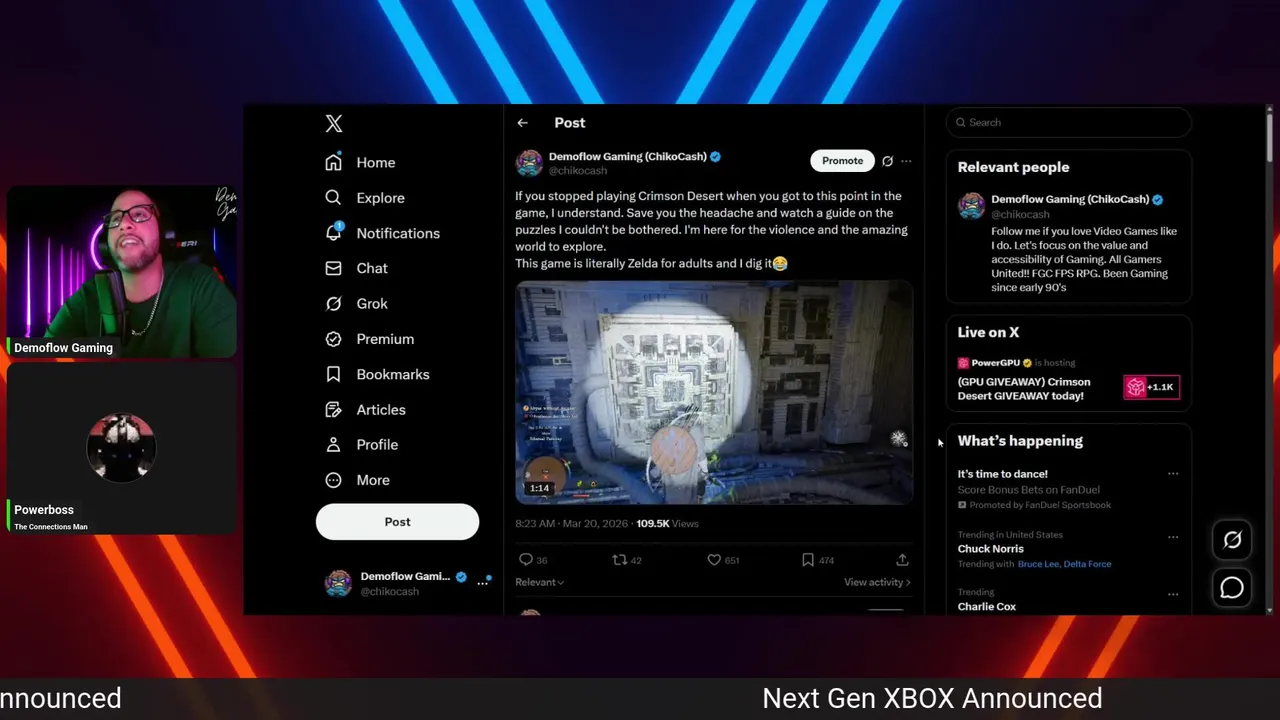The image size is (1280, 720).
Task: Join PowerGPU GPU GIVEAWAY live broadcast
Action: (x=1024, y=389)
